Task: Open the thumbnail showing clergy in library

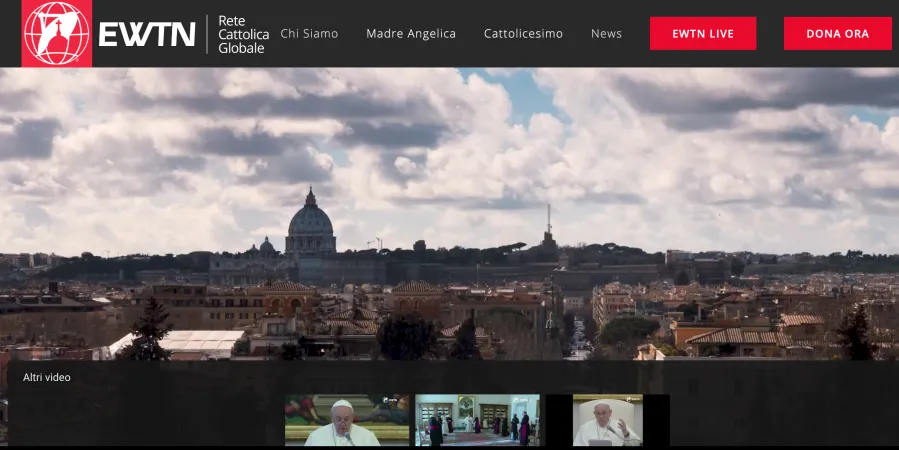Action: [x=478, y=420]
